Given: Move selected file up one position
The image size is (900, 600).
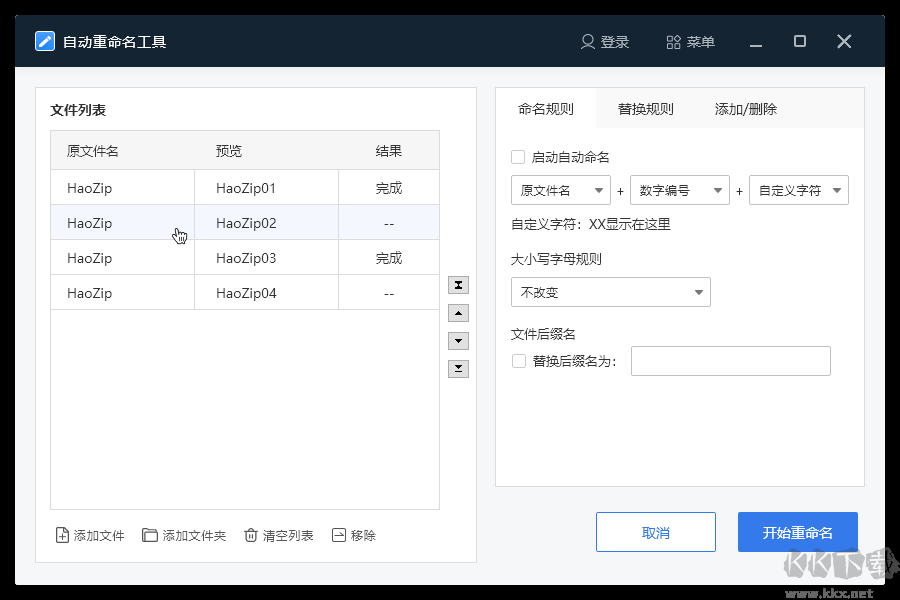Looking at the screenshot, I should click(458, 312).
